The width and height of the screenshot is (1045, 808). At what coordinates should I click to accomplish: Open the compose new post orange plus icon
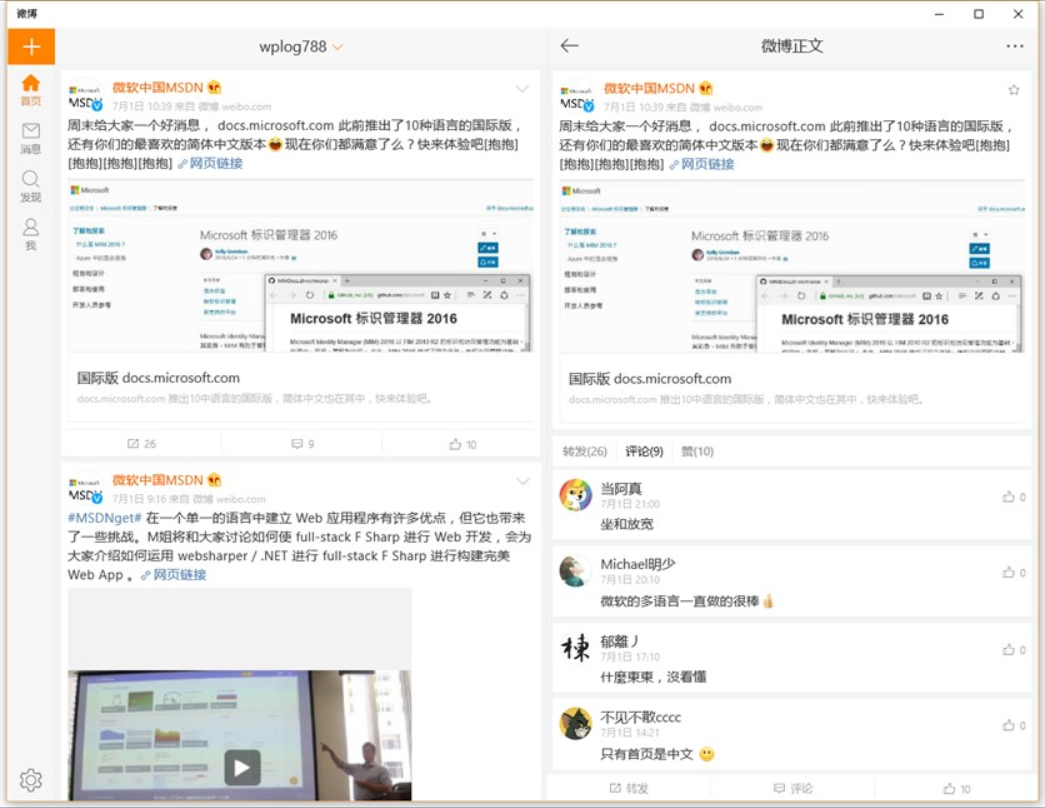click(31, 46)
